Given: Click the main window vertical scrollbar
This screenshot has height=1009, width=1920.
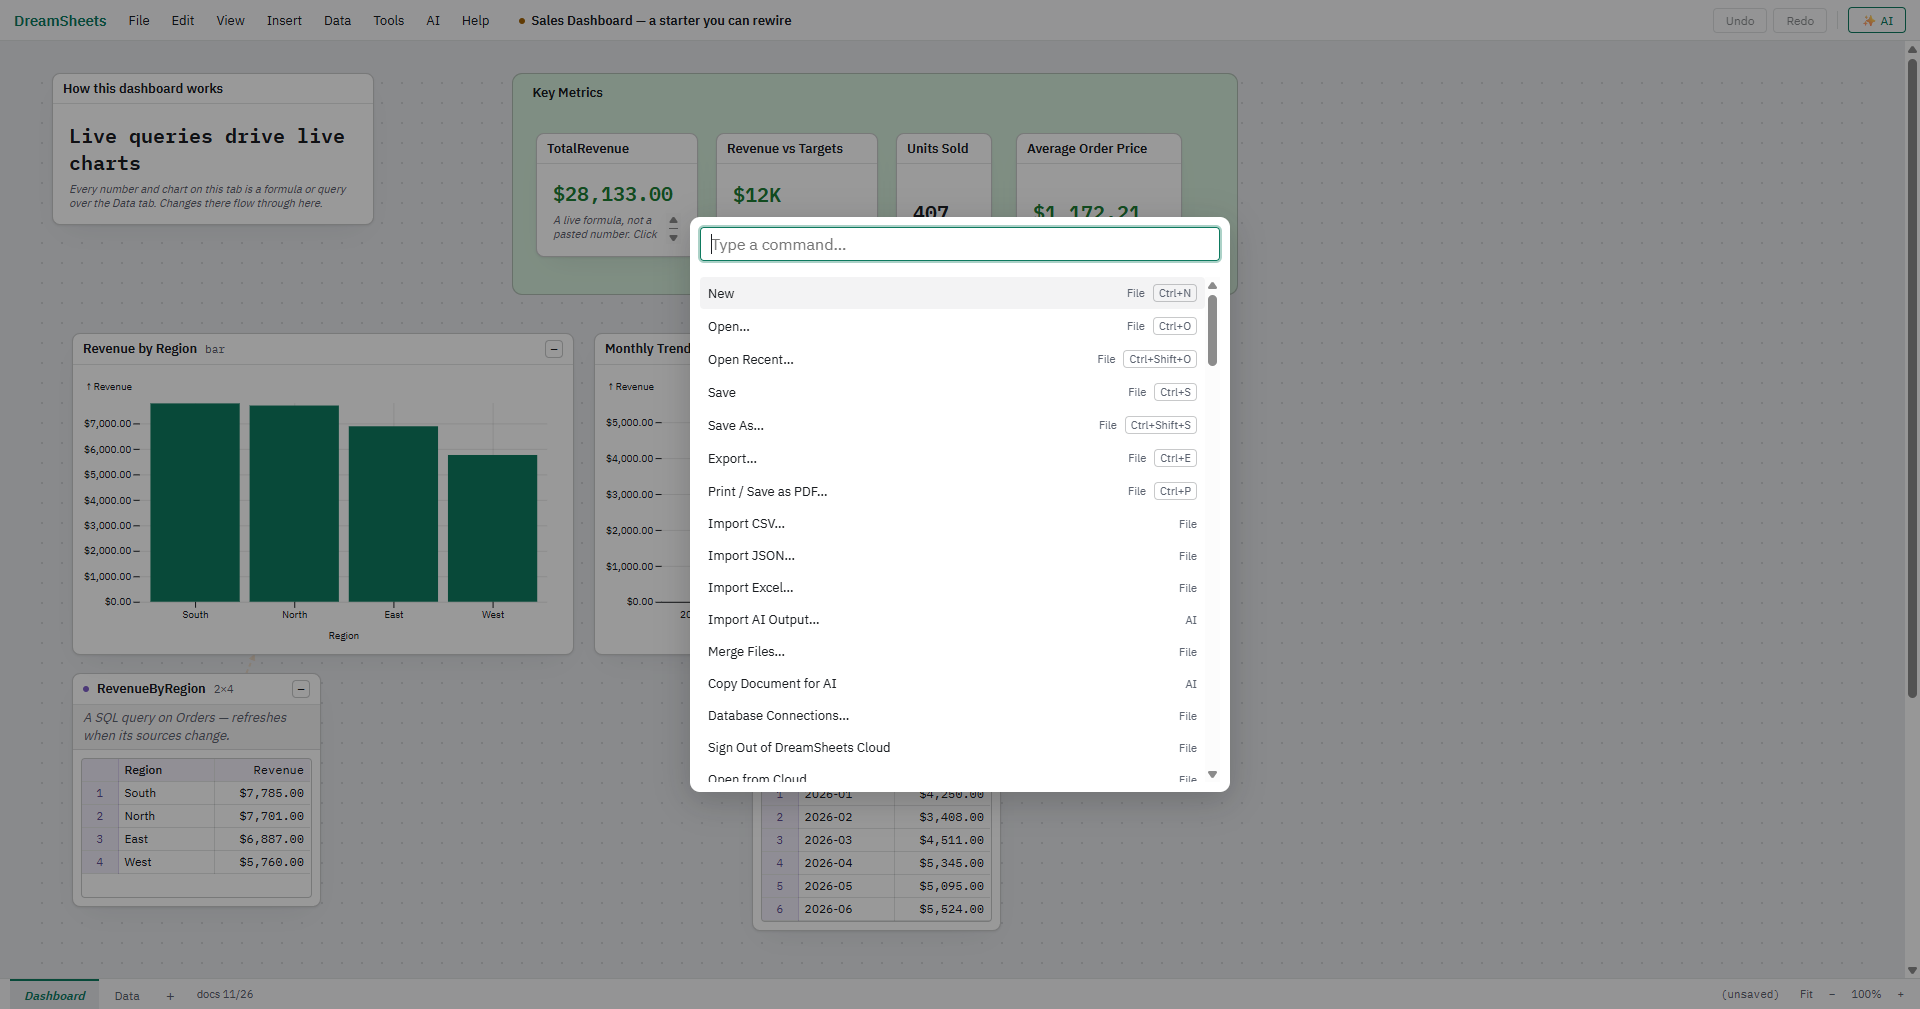Looking at the screenshot, I should coord(1912,380).
